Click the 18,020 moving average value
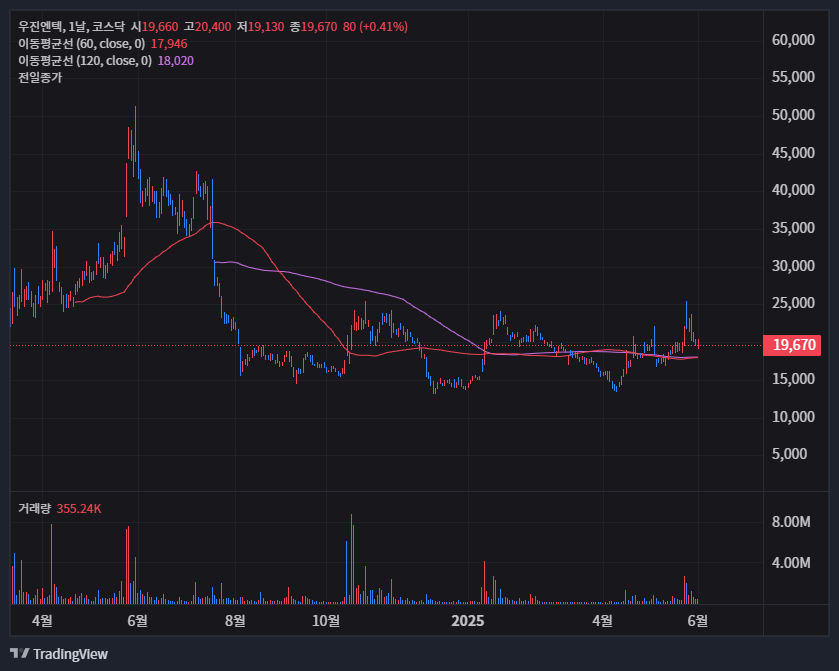The width and height of the screenshot is (839, 671). pos(176,61)
